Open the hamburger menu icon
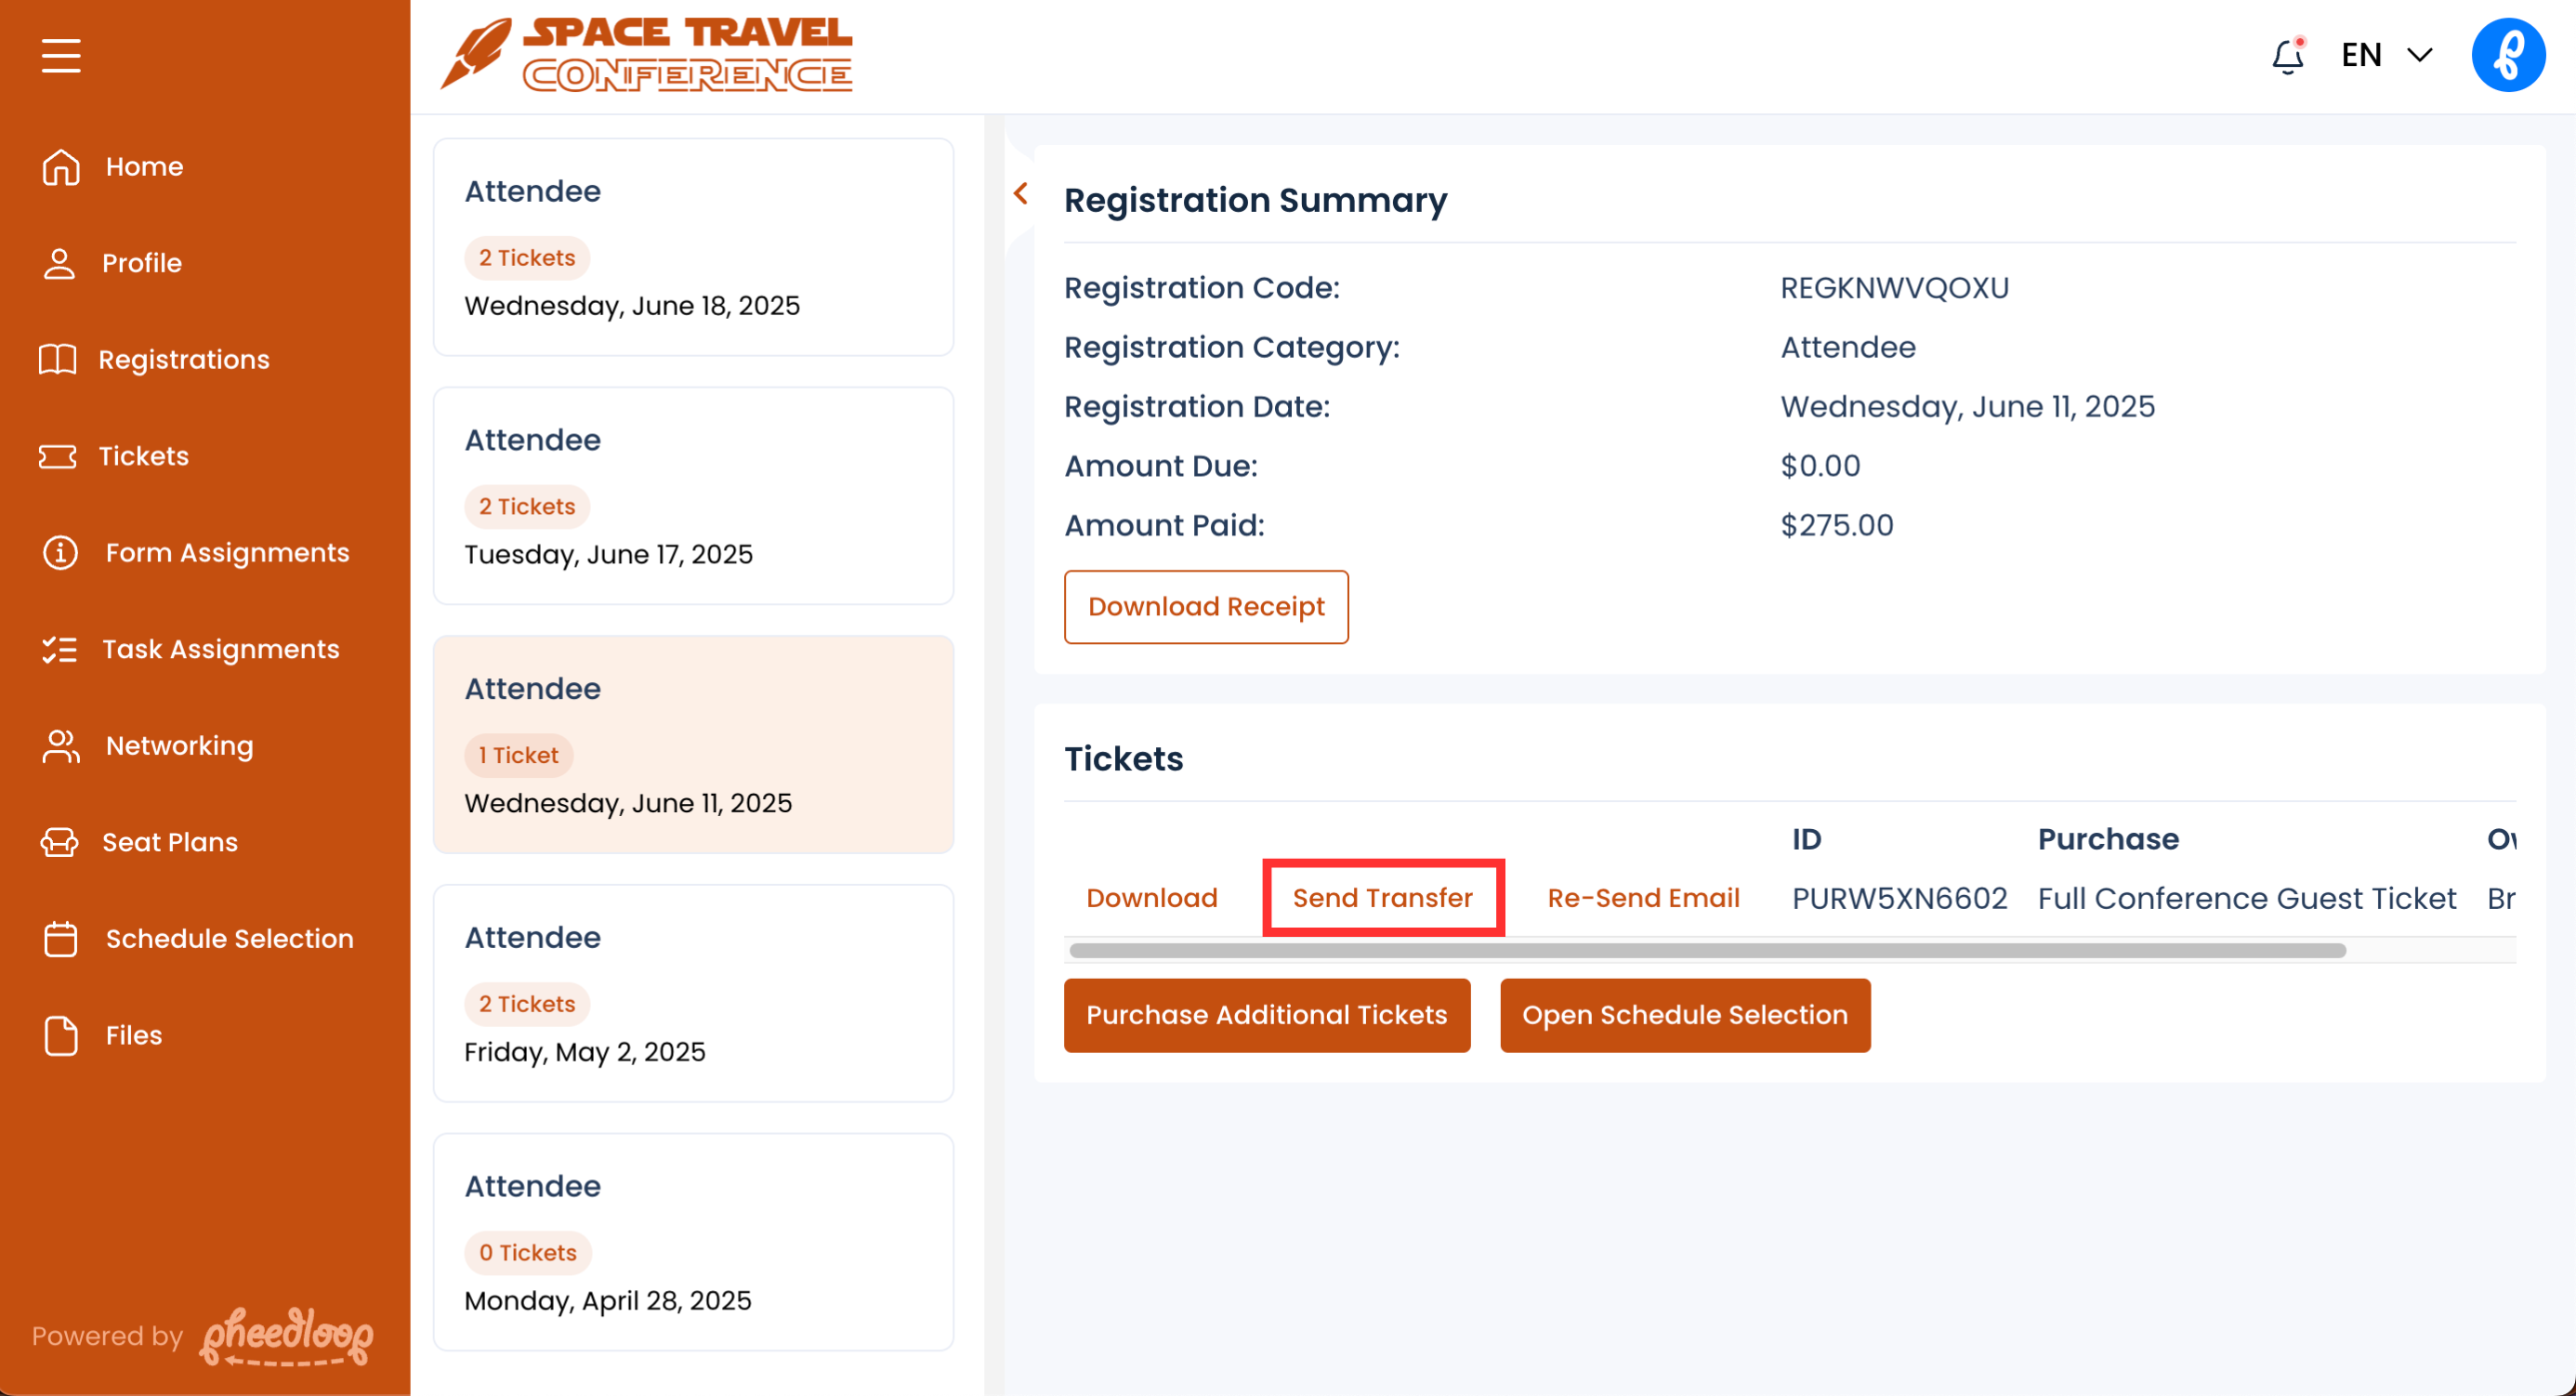 tap(61, 56)
